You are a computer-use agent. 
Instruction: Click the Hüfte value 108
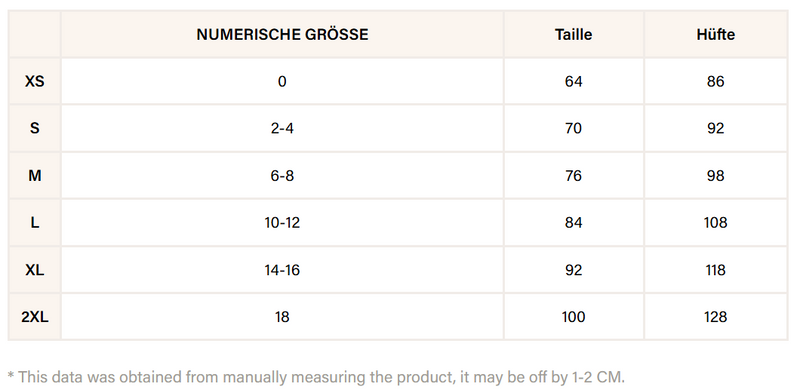[x=715, y=223]
